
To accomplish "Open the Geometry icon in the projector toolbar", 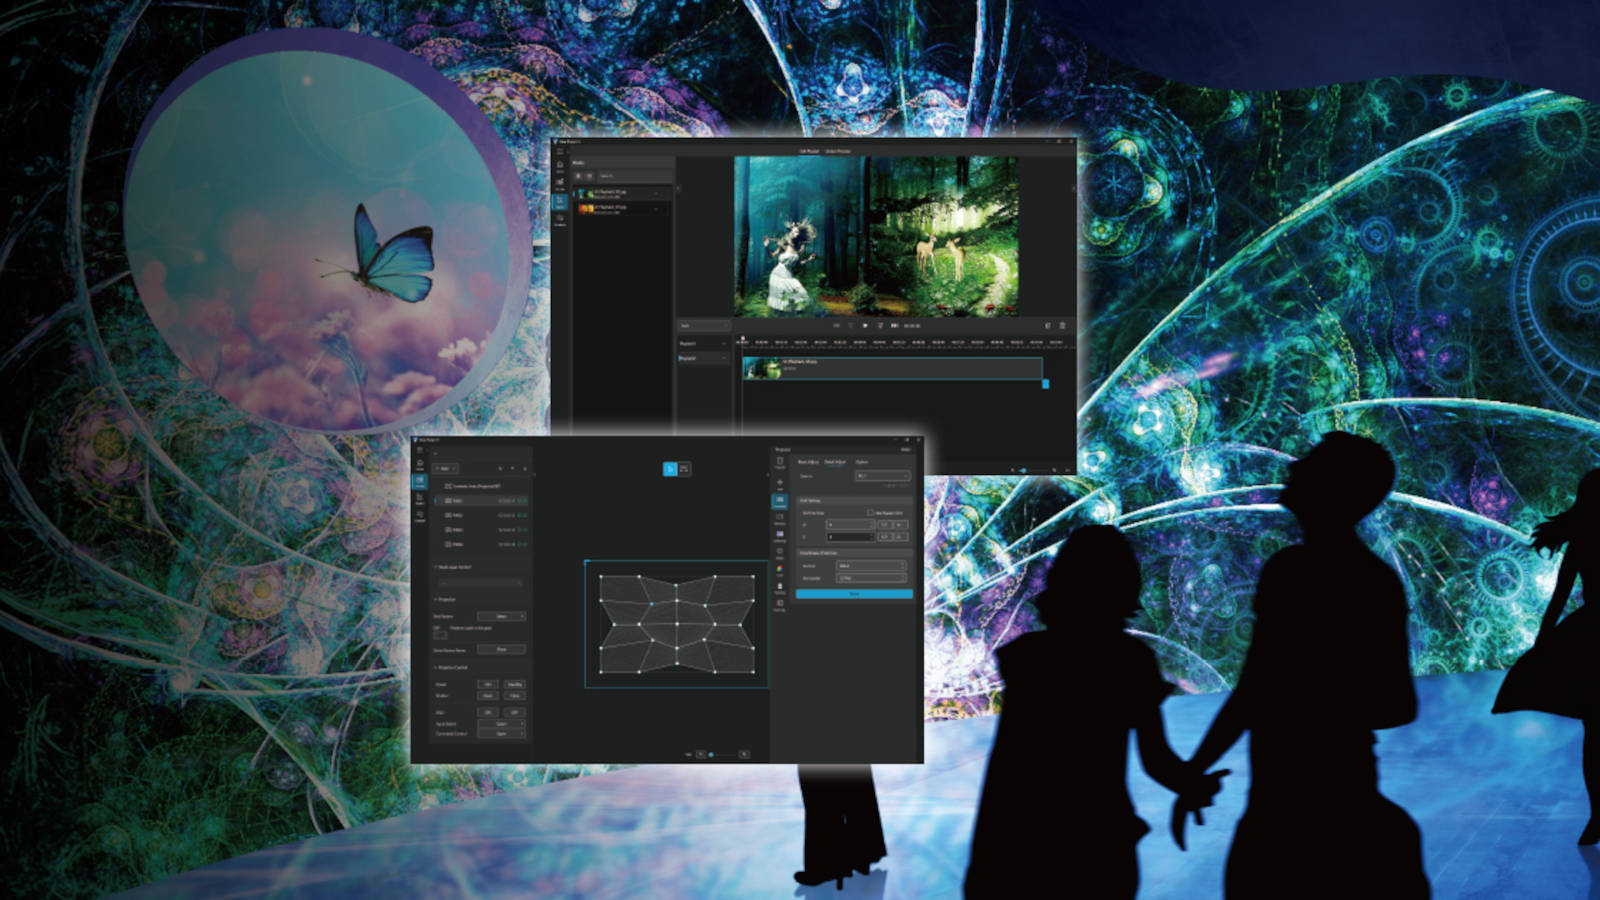I will click(780, 500).
